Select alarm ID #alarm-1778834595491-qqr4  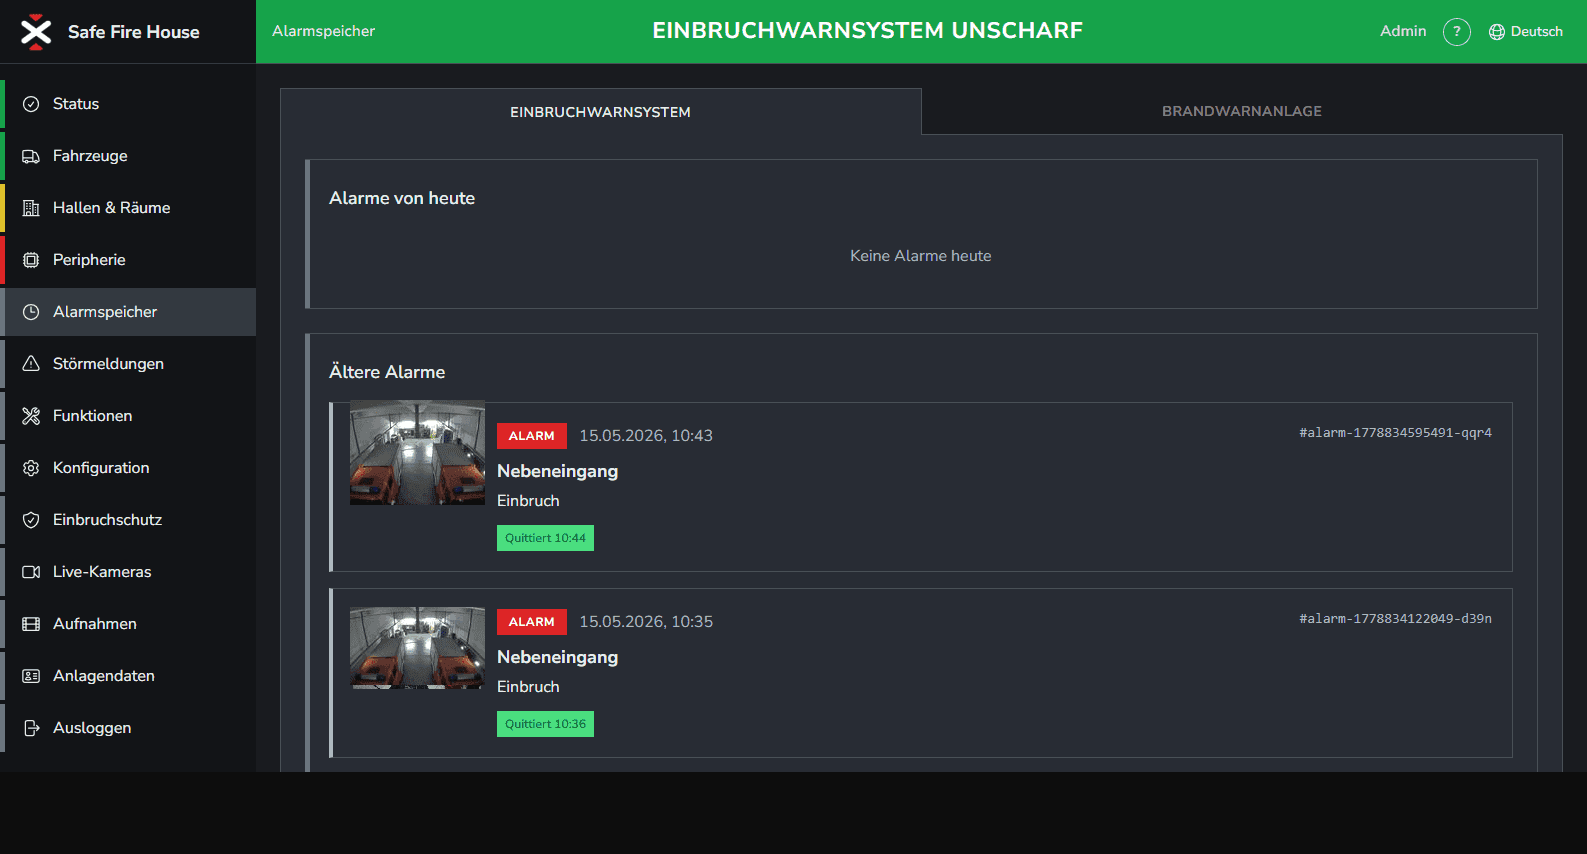click(1395, 433)
